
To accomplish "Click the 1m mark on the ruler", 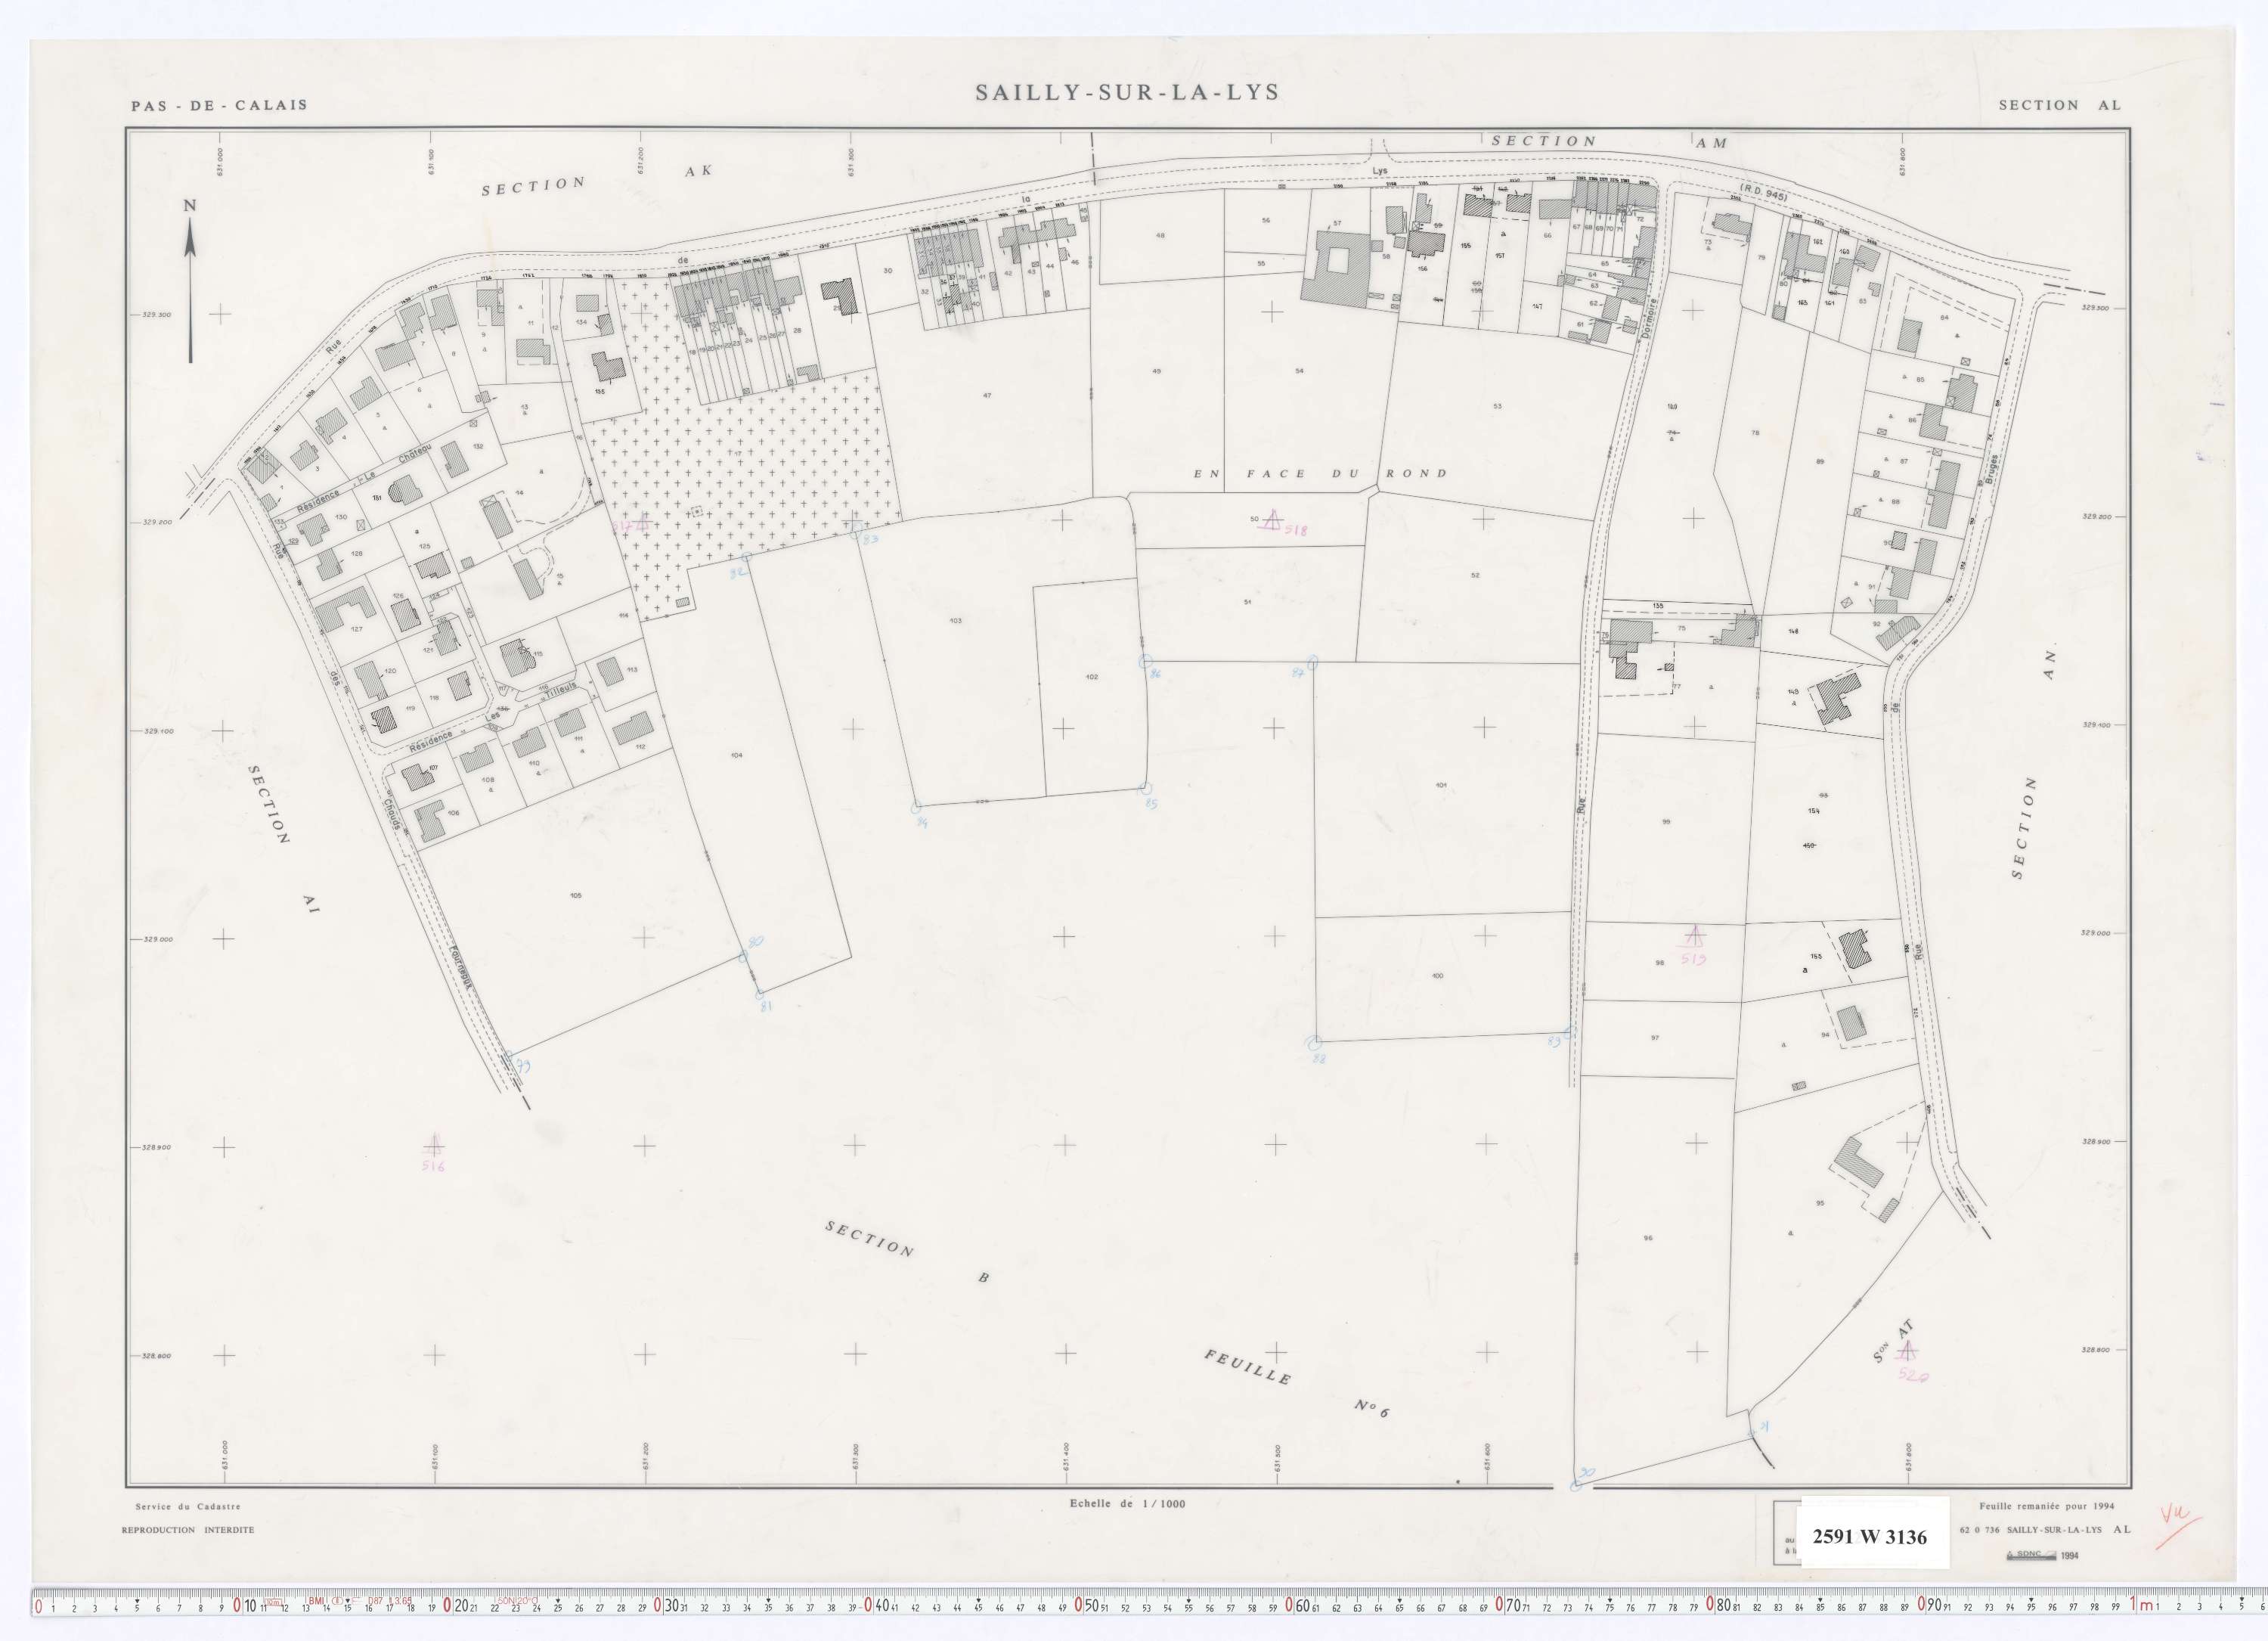I will pyautogui.click(x=2140, y=1605).
